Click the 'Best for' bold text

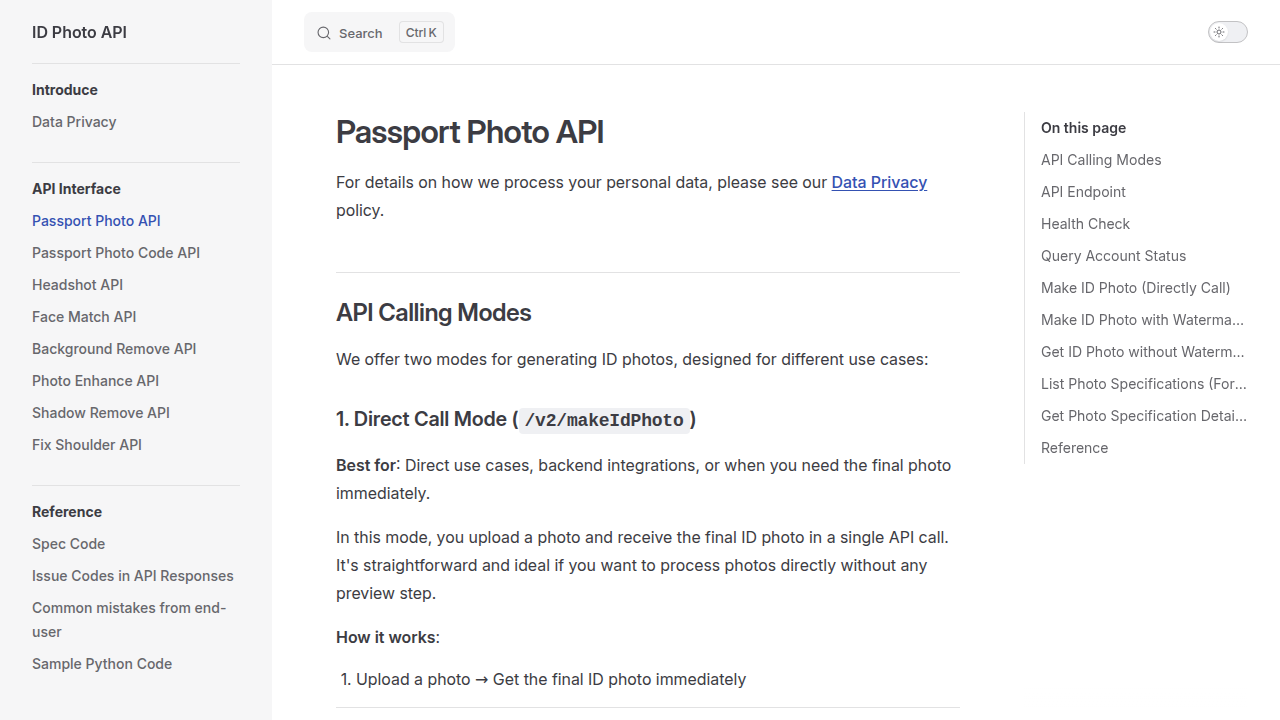click(366, 465)
